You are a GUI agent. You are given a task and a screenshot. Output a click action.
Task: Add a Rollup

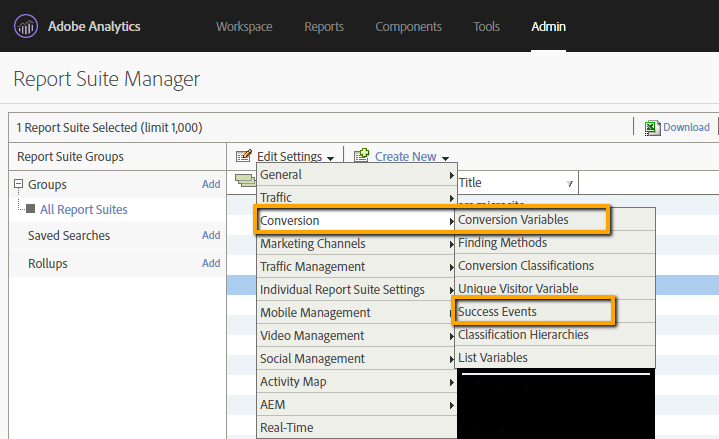(x=211, y=263)
